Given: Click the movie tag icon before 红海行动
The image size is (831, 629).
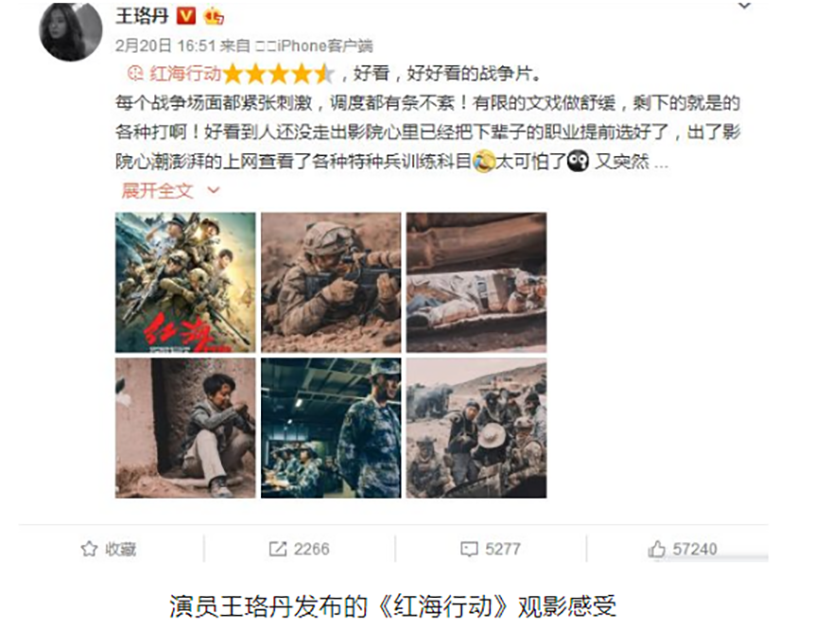Looking at the screenshot, I should (136, 73).
